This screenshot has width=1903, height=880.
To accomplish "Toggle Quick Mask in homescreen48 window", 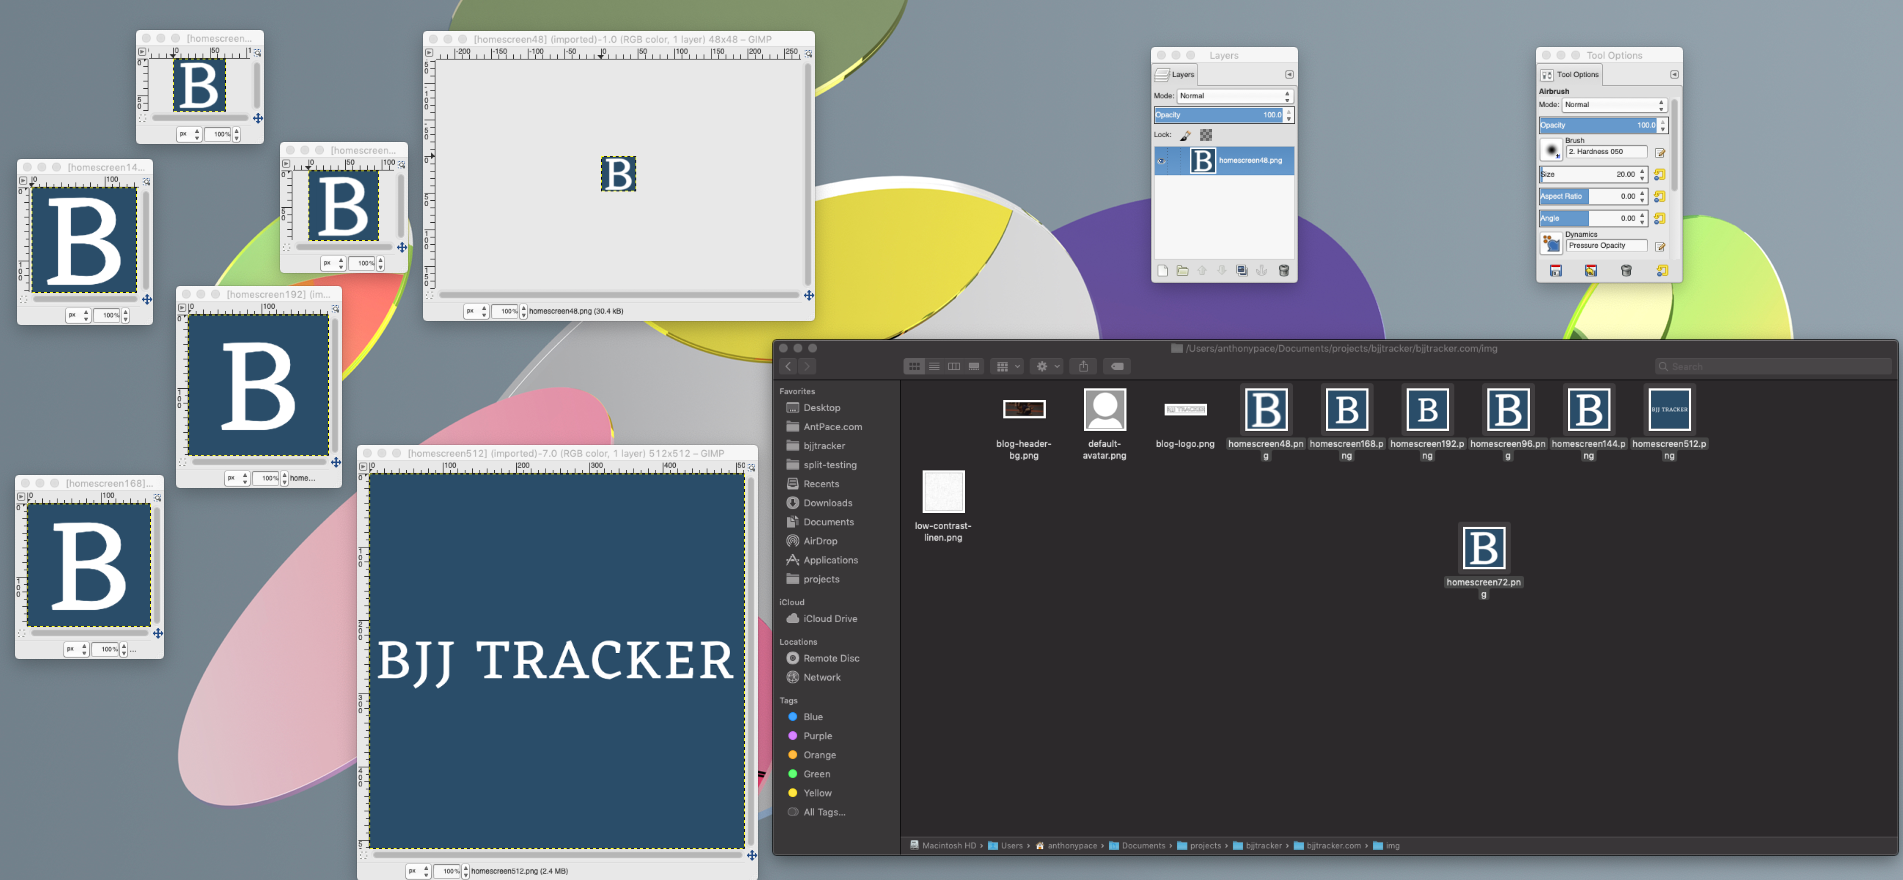I will pos(431,296).
